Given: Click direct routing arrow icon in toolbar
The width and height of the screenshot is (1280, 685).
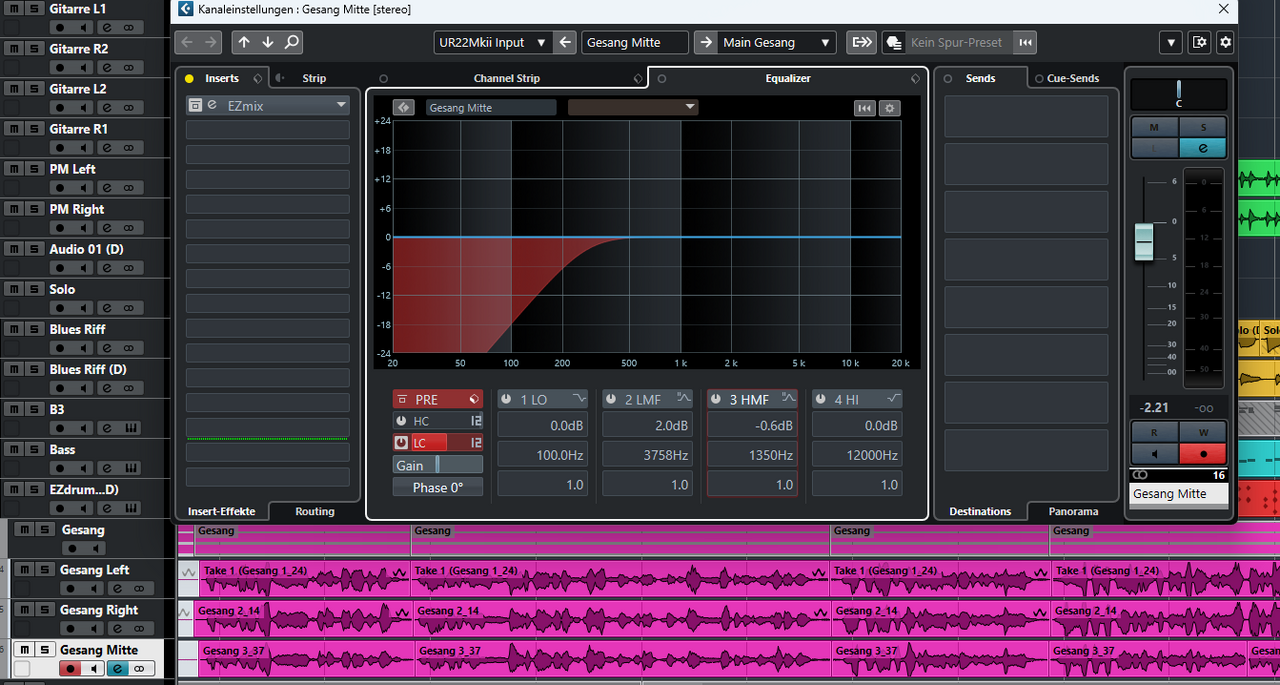Looking at the screenshot, I should coord(860,42).
